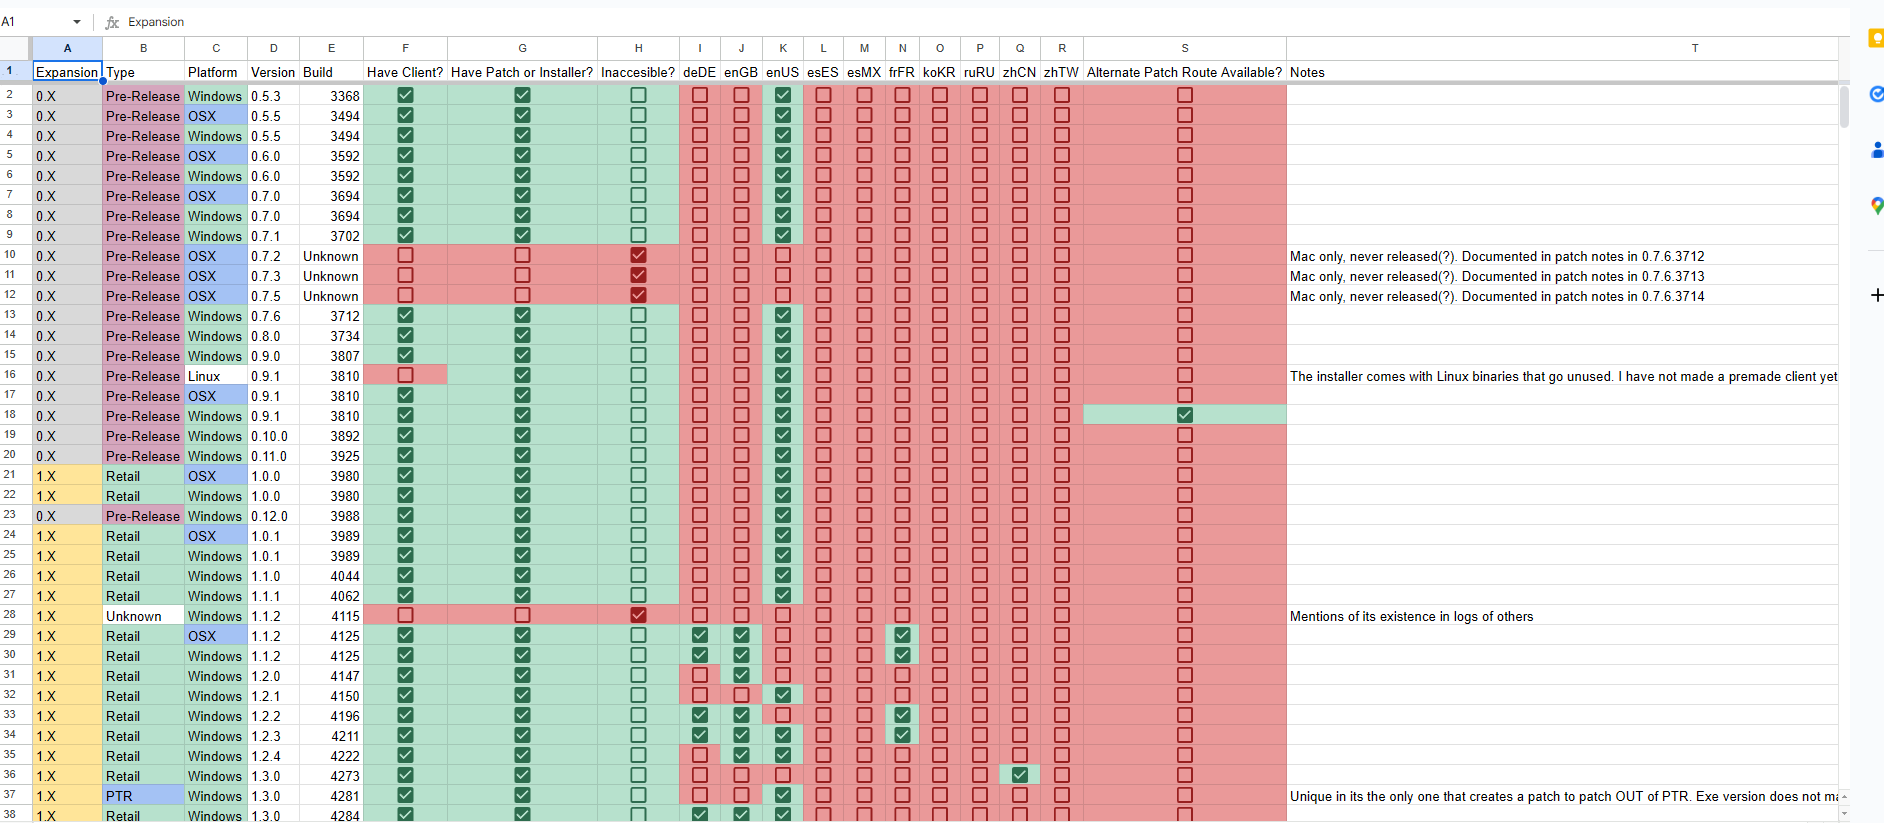This screenshot has width=1884, height=823.
Task: Click the A1 Name box field
Action: click(35, 22)
